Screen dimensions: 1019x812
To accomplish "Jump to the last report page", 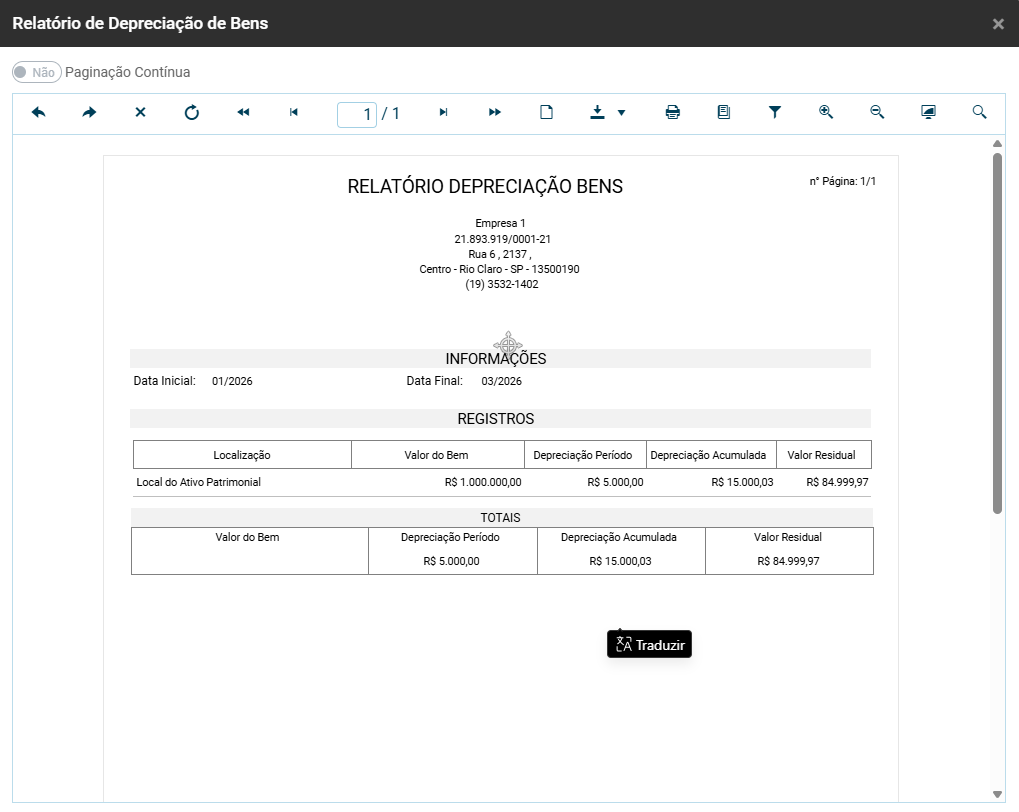I will click(x=495, y=113).
